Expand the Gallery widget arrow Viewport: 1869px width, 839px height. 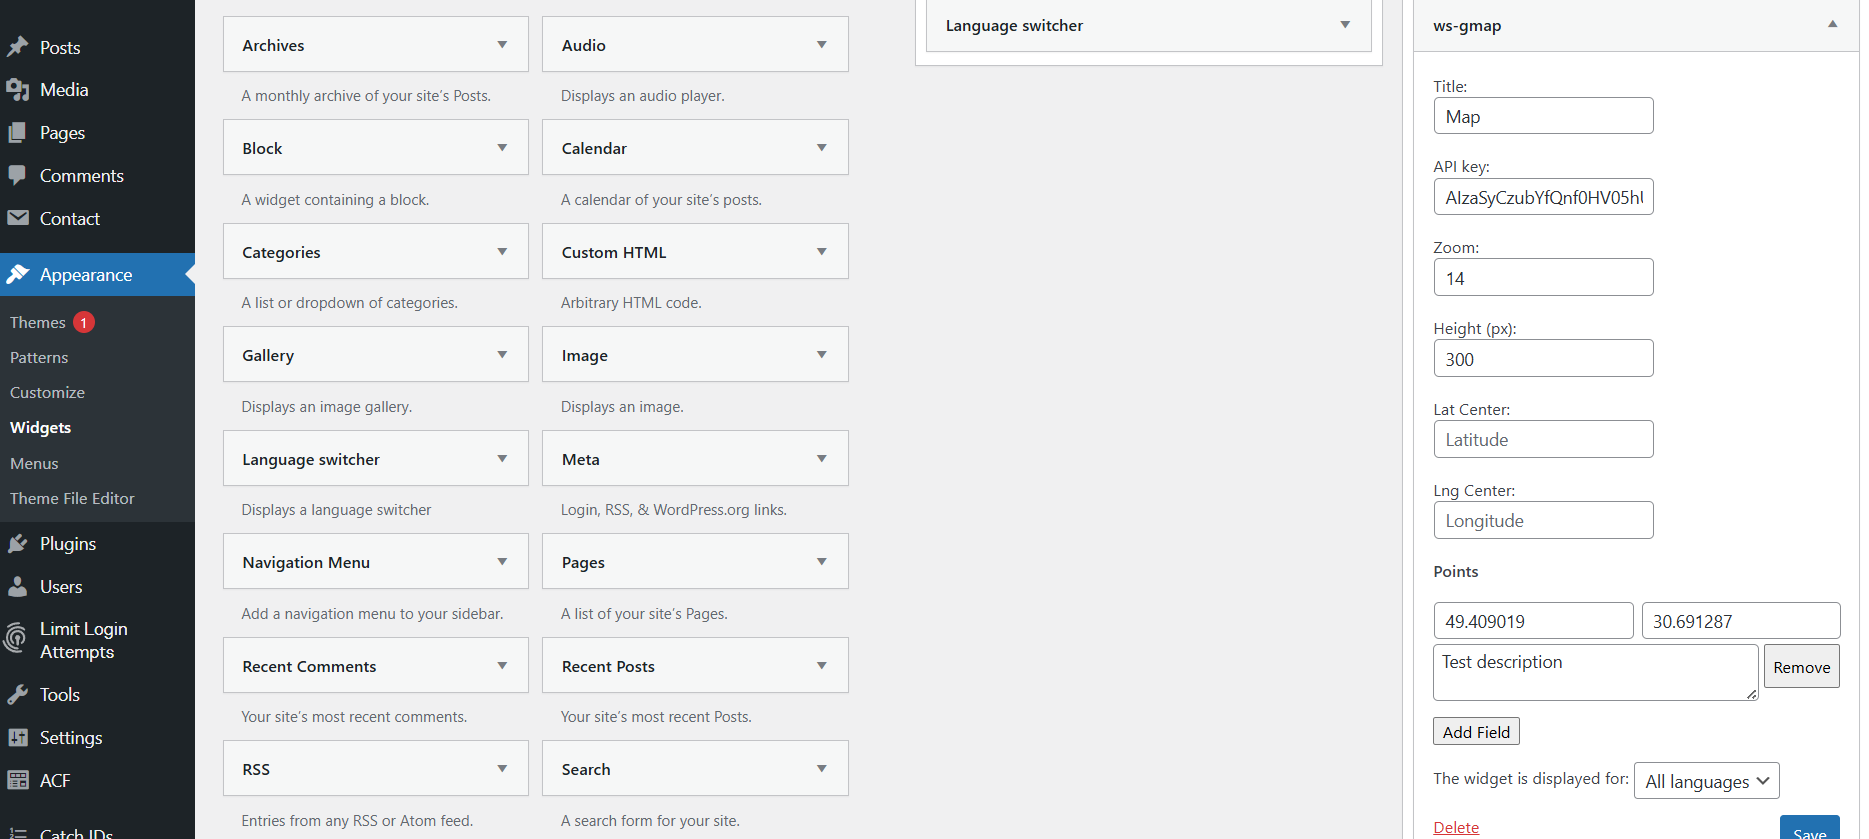point(502,355)
